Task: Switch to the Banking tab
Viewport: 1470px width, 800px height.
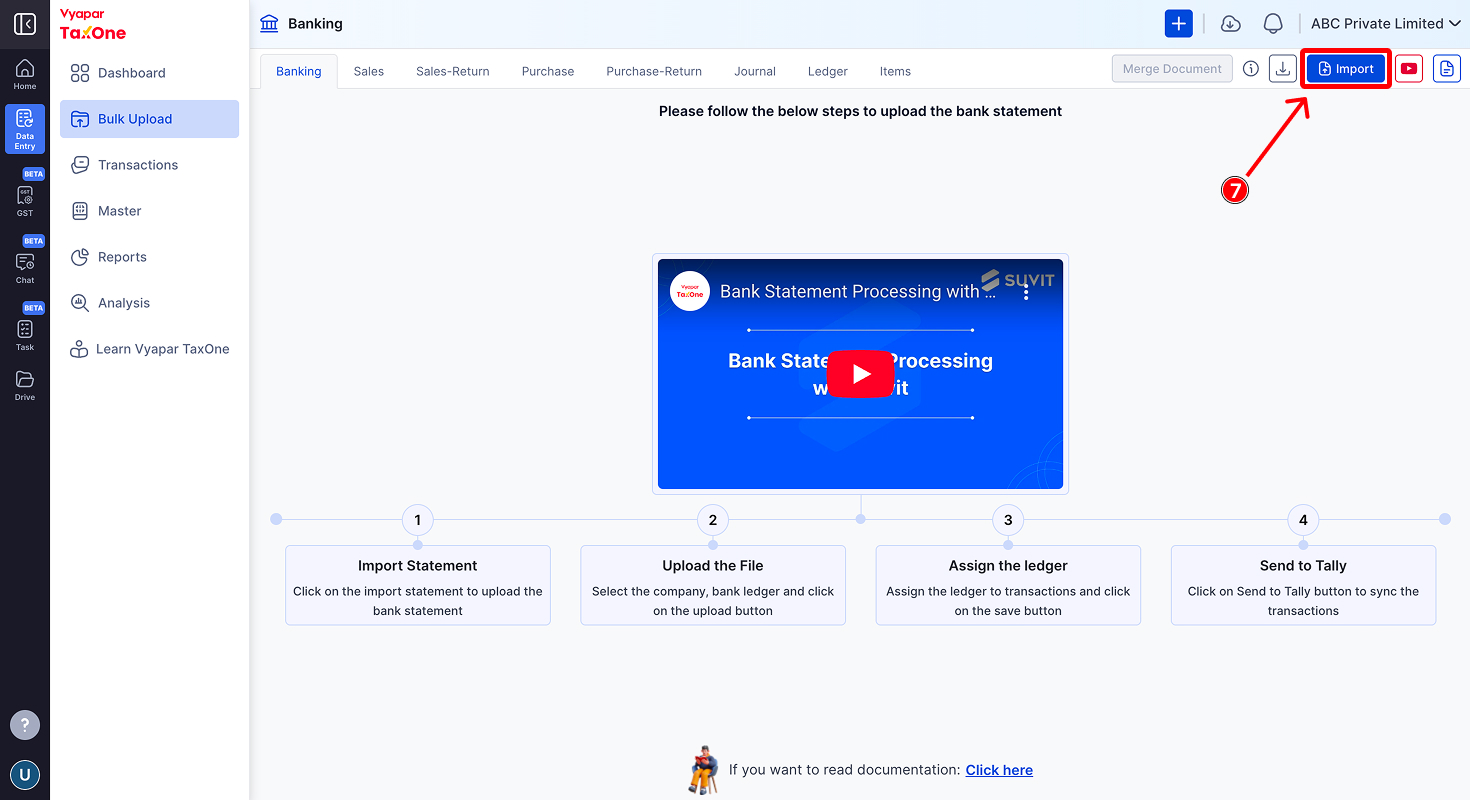Action: [x=299, y=71]
